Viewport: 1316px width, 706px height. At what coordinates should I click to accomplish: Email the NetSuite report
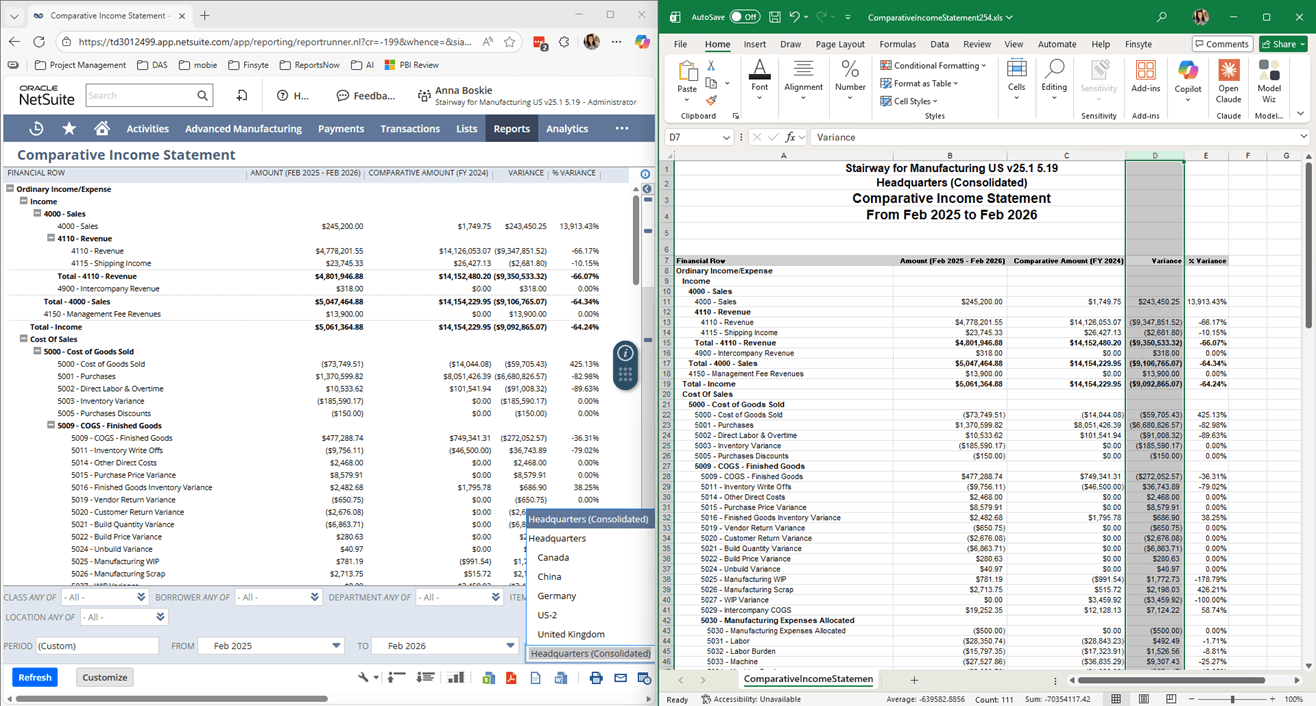coord(620,677)
